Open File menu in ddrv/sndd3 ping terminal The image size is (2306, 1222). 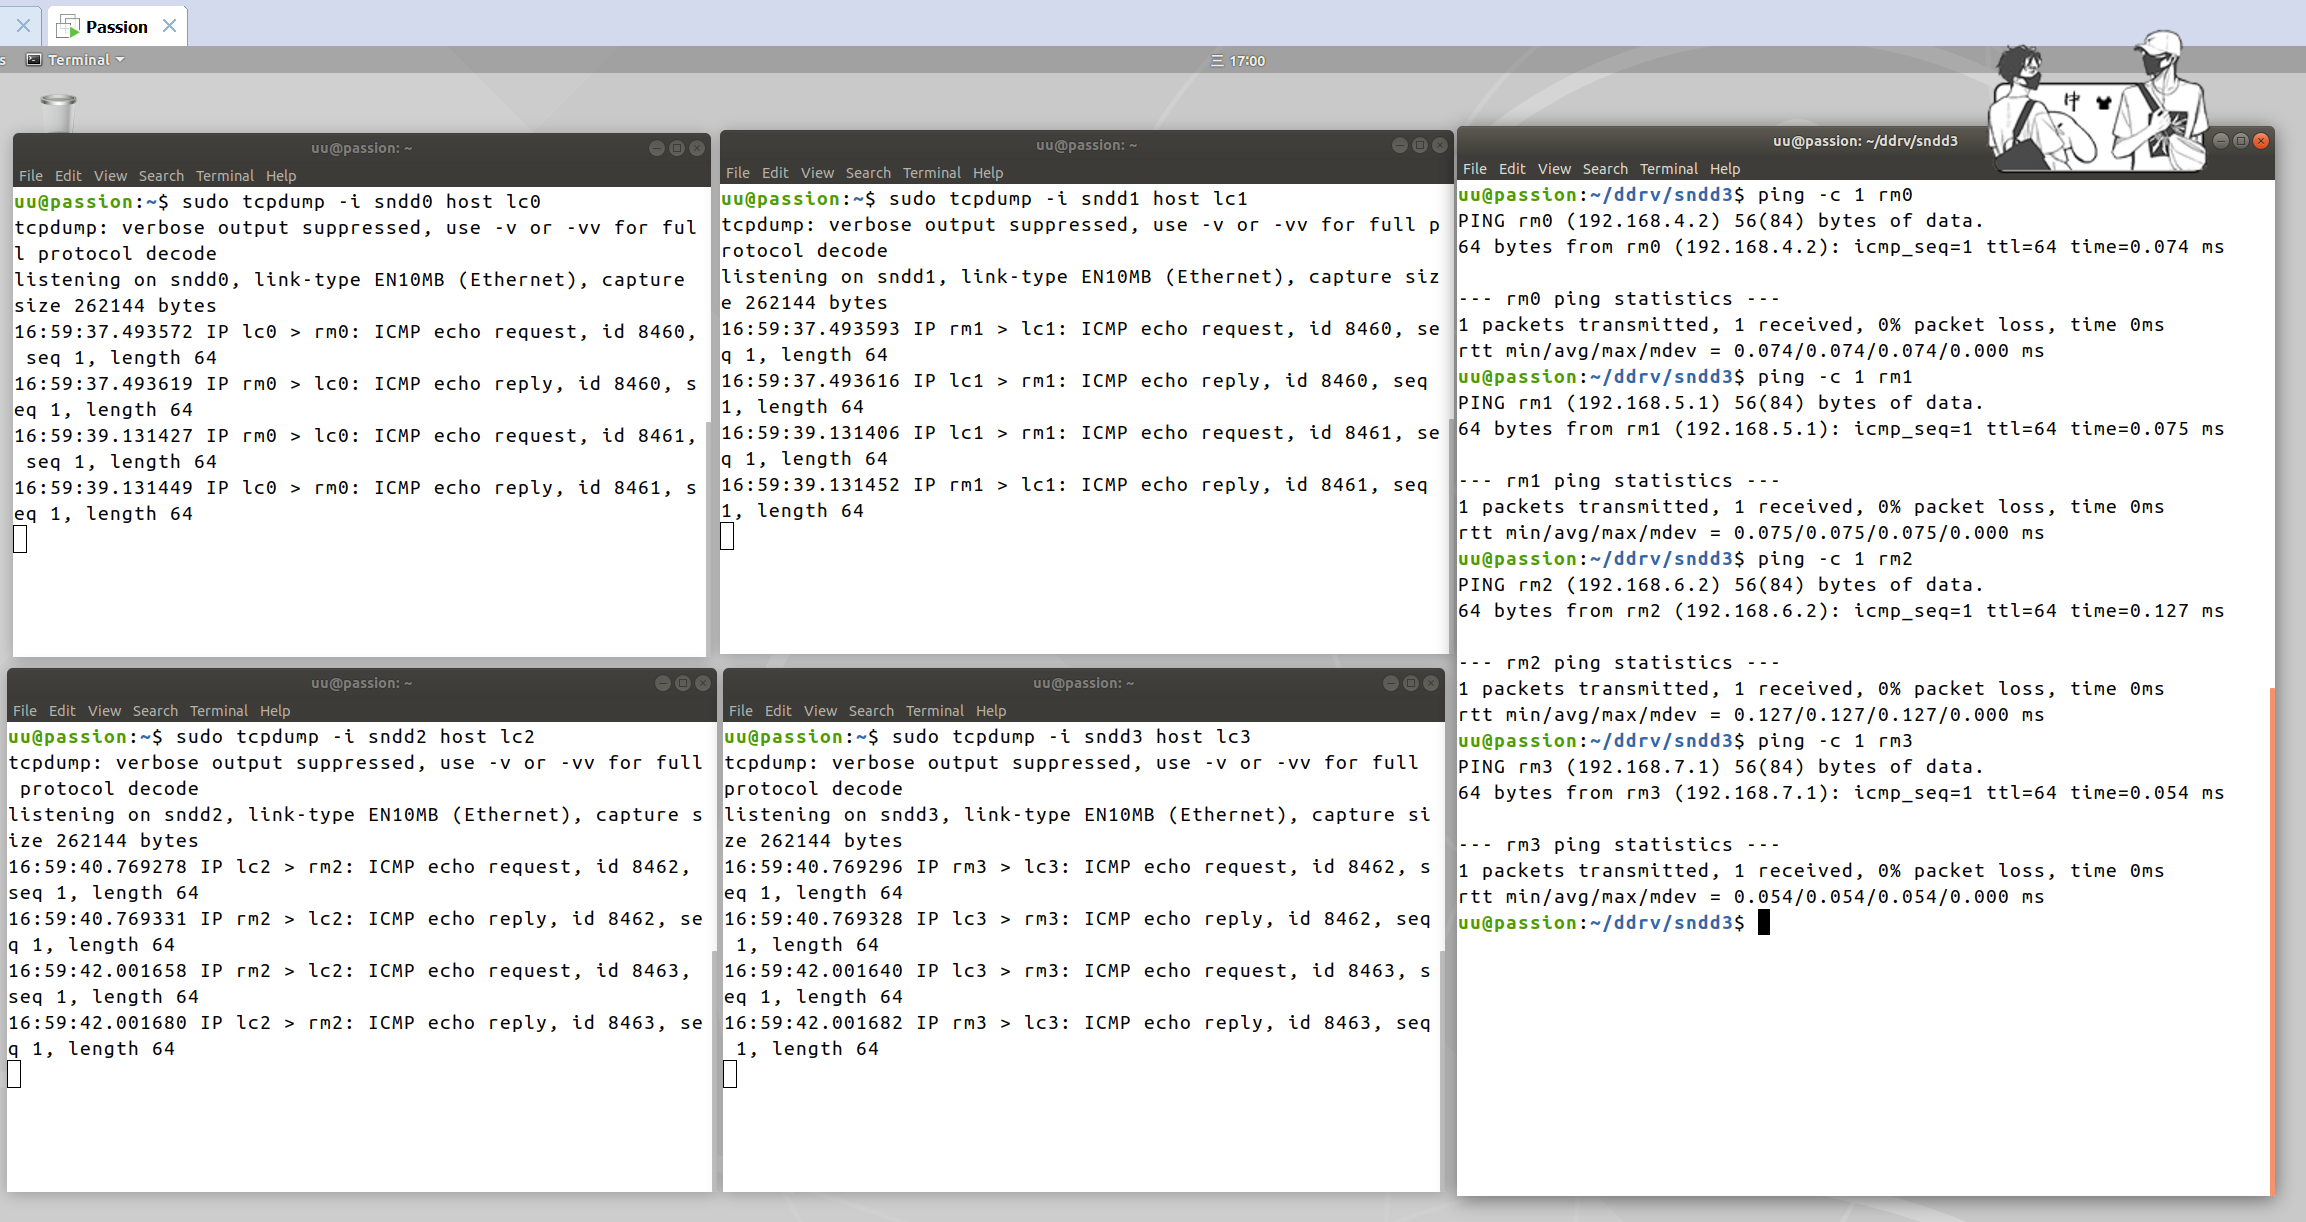1474,169
